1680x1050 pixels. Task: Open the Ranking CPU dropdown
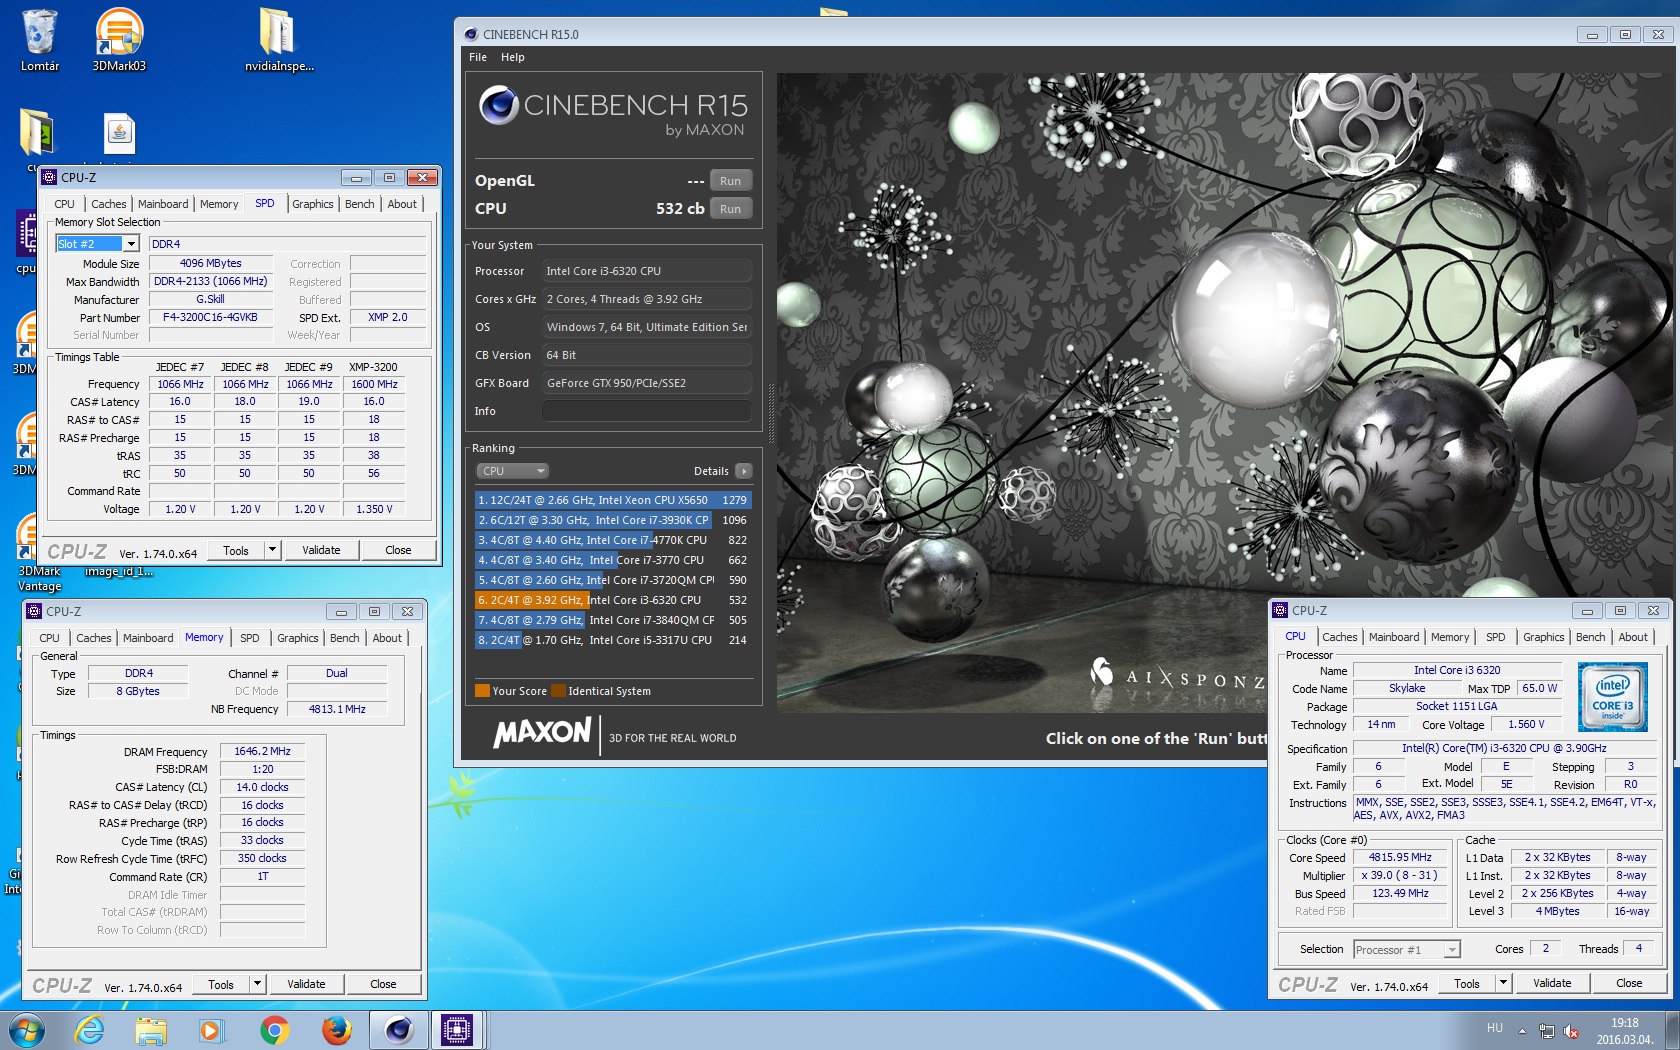click(512, 471)
